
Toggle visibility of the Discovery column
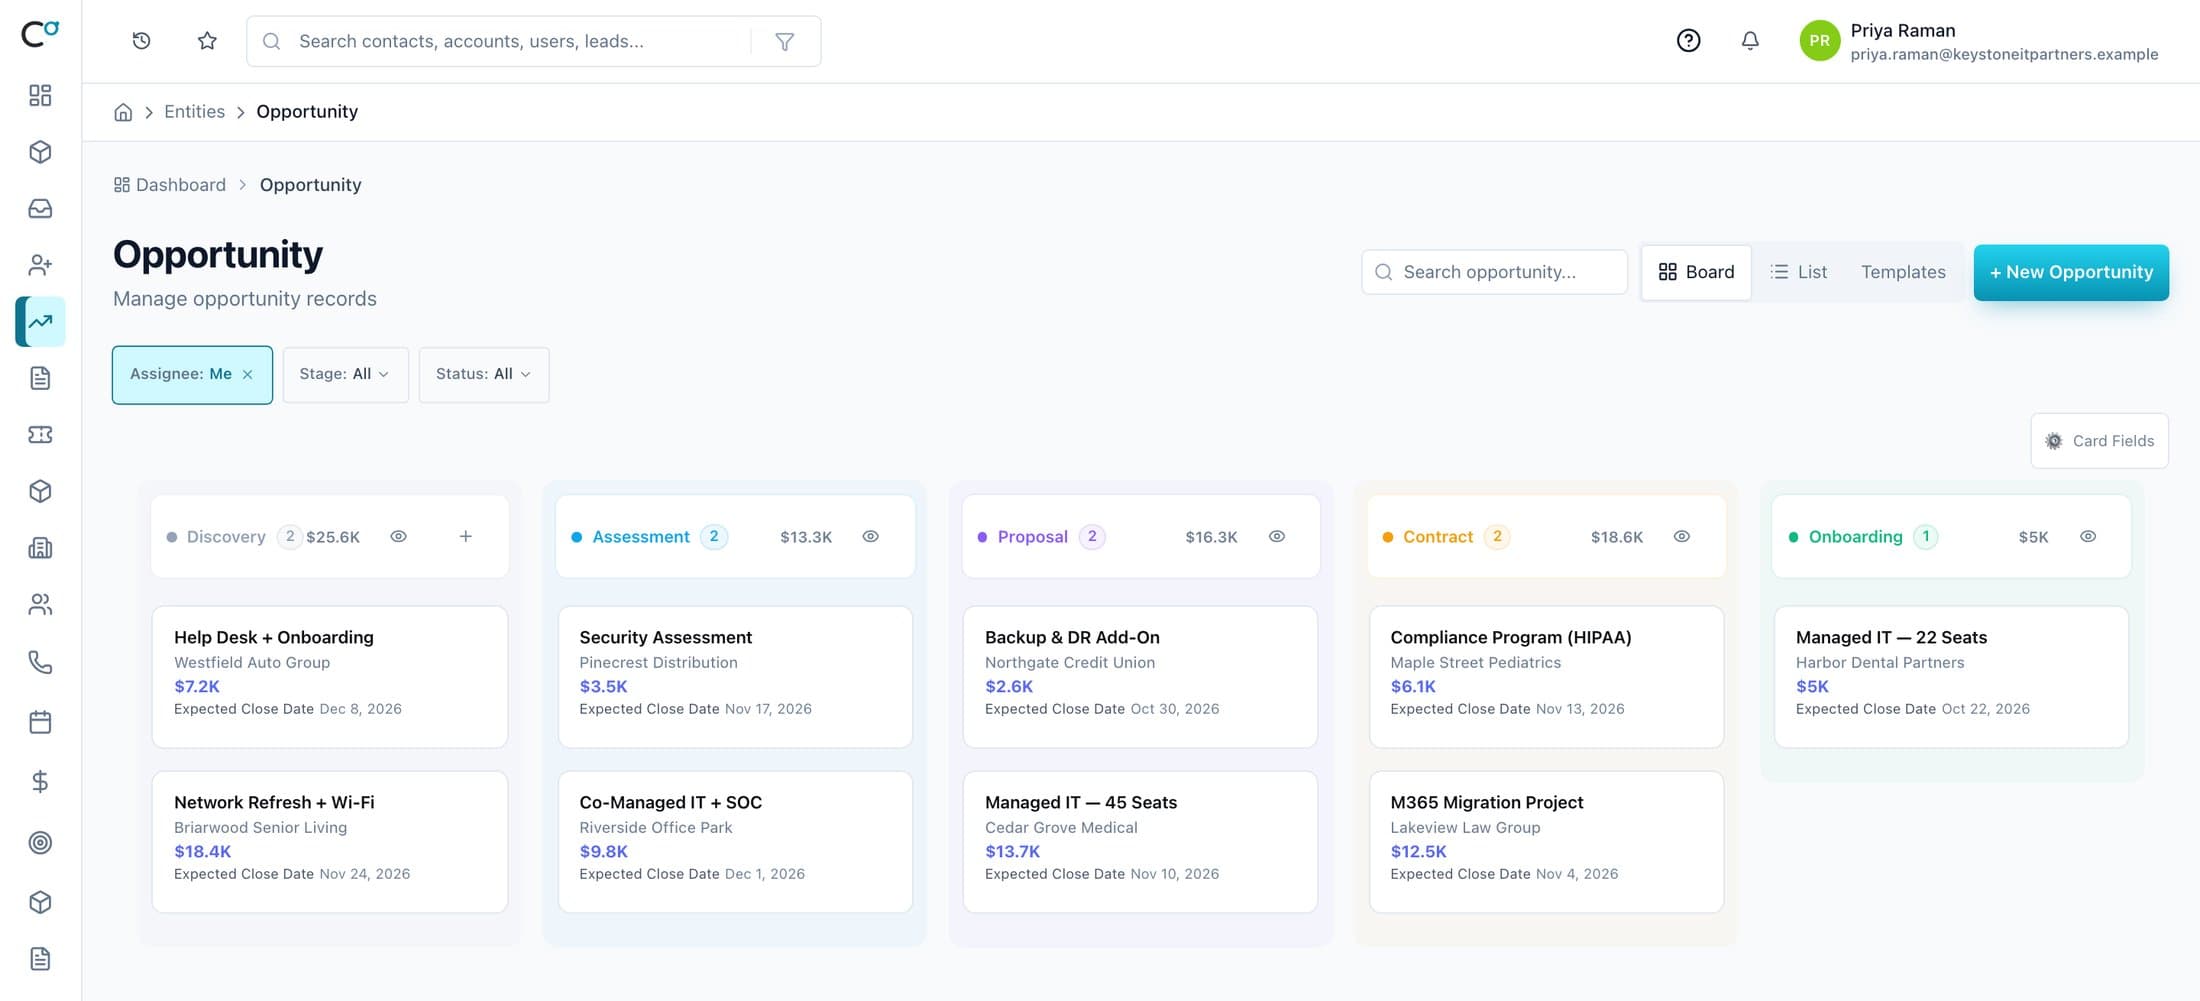point(398,537)
